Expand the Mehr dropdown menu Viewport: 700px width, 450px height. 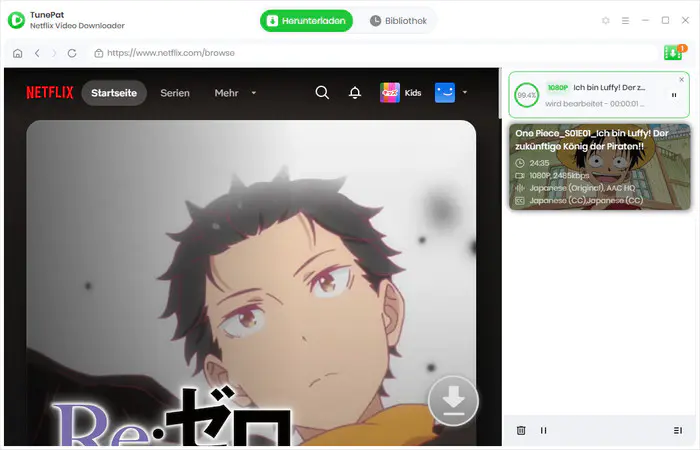(235, 93)
